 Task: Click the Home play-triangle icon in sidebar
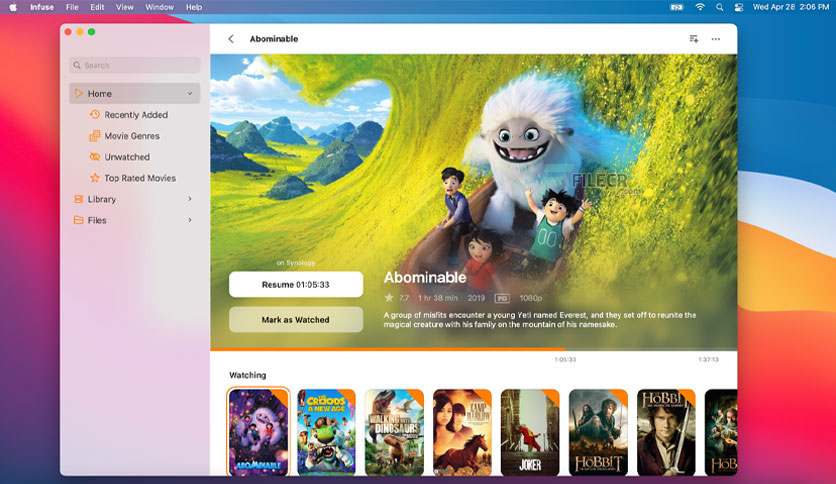[x=79, y=93]
